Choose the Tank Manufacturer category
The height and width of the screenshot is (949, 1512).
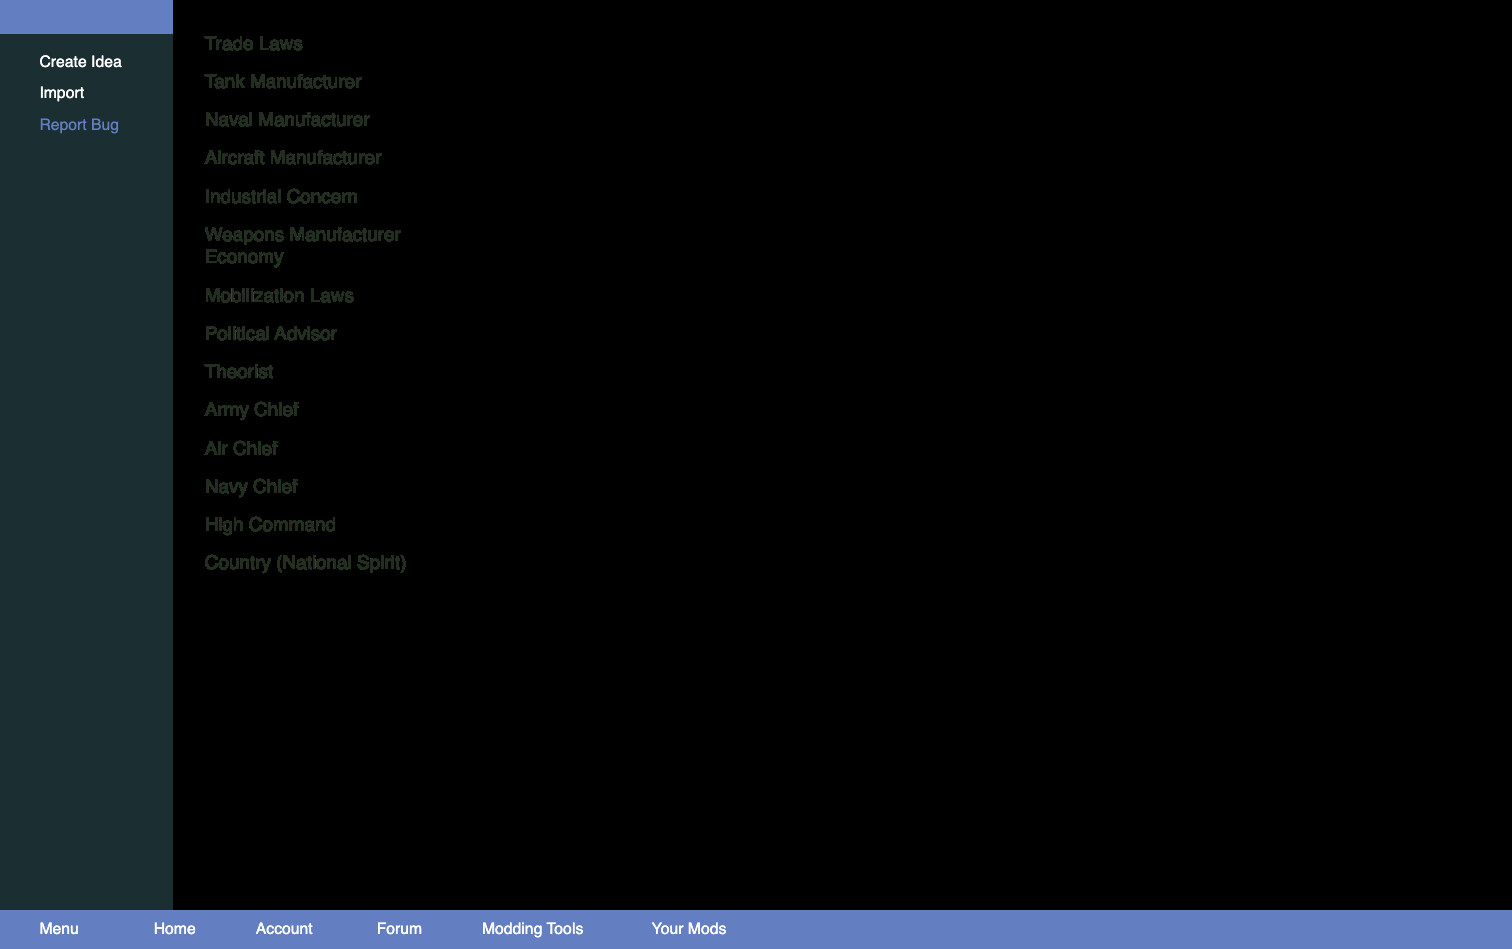[x=283, y=82]
